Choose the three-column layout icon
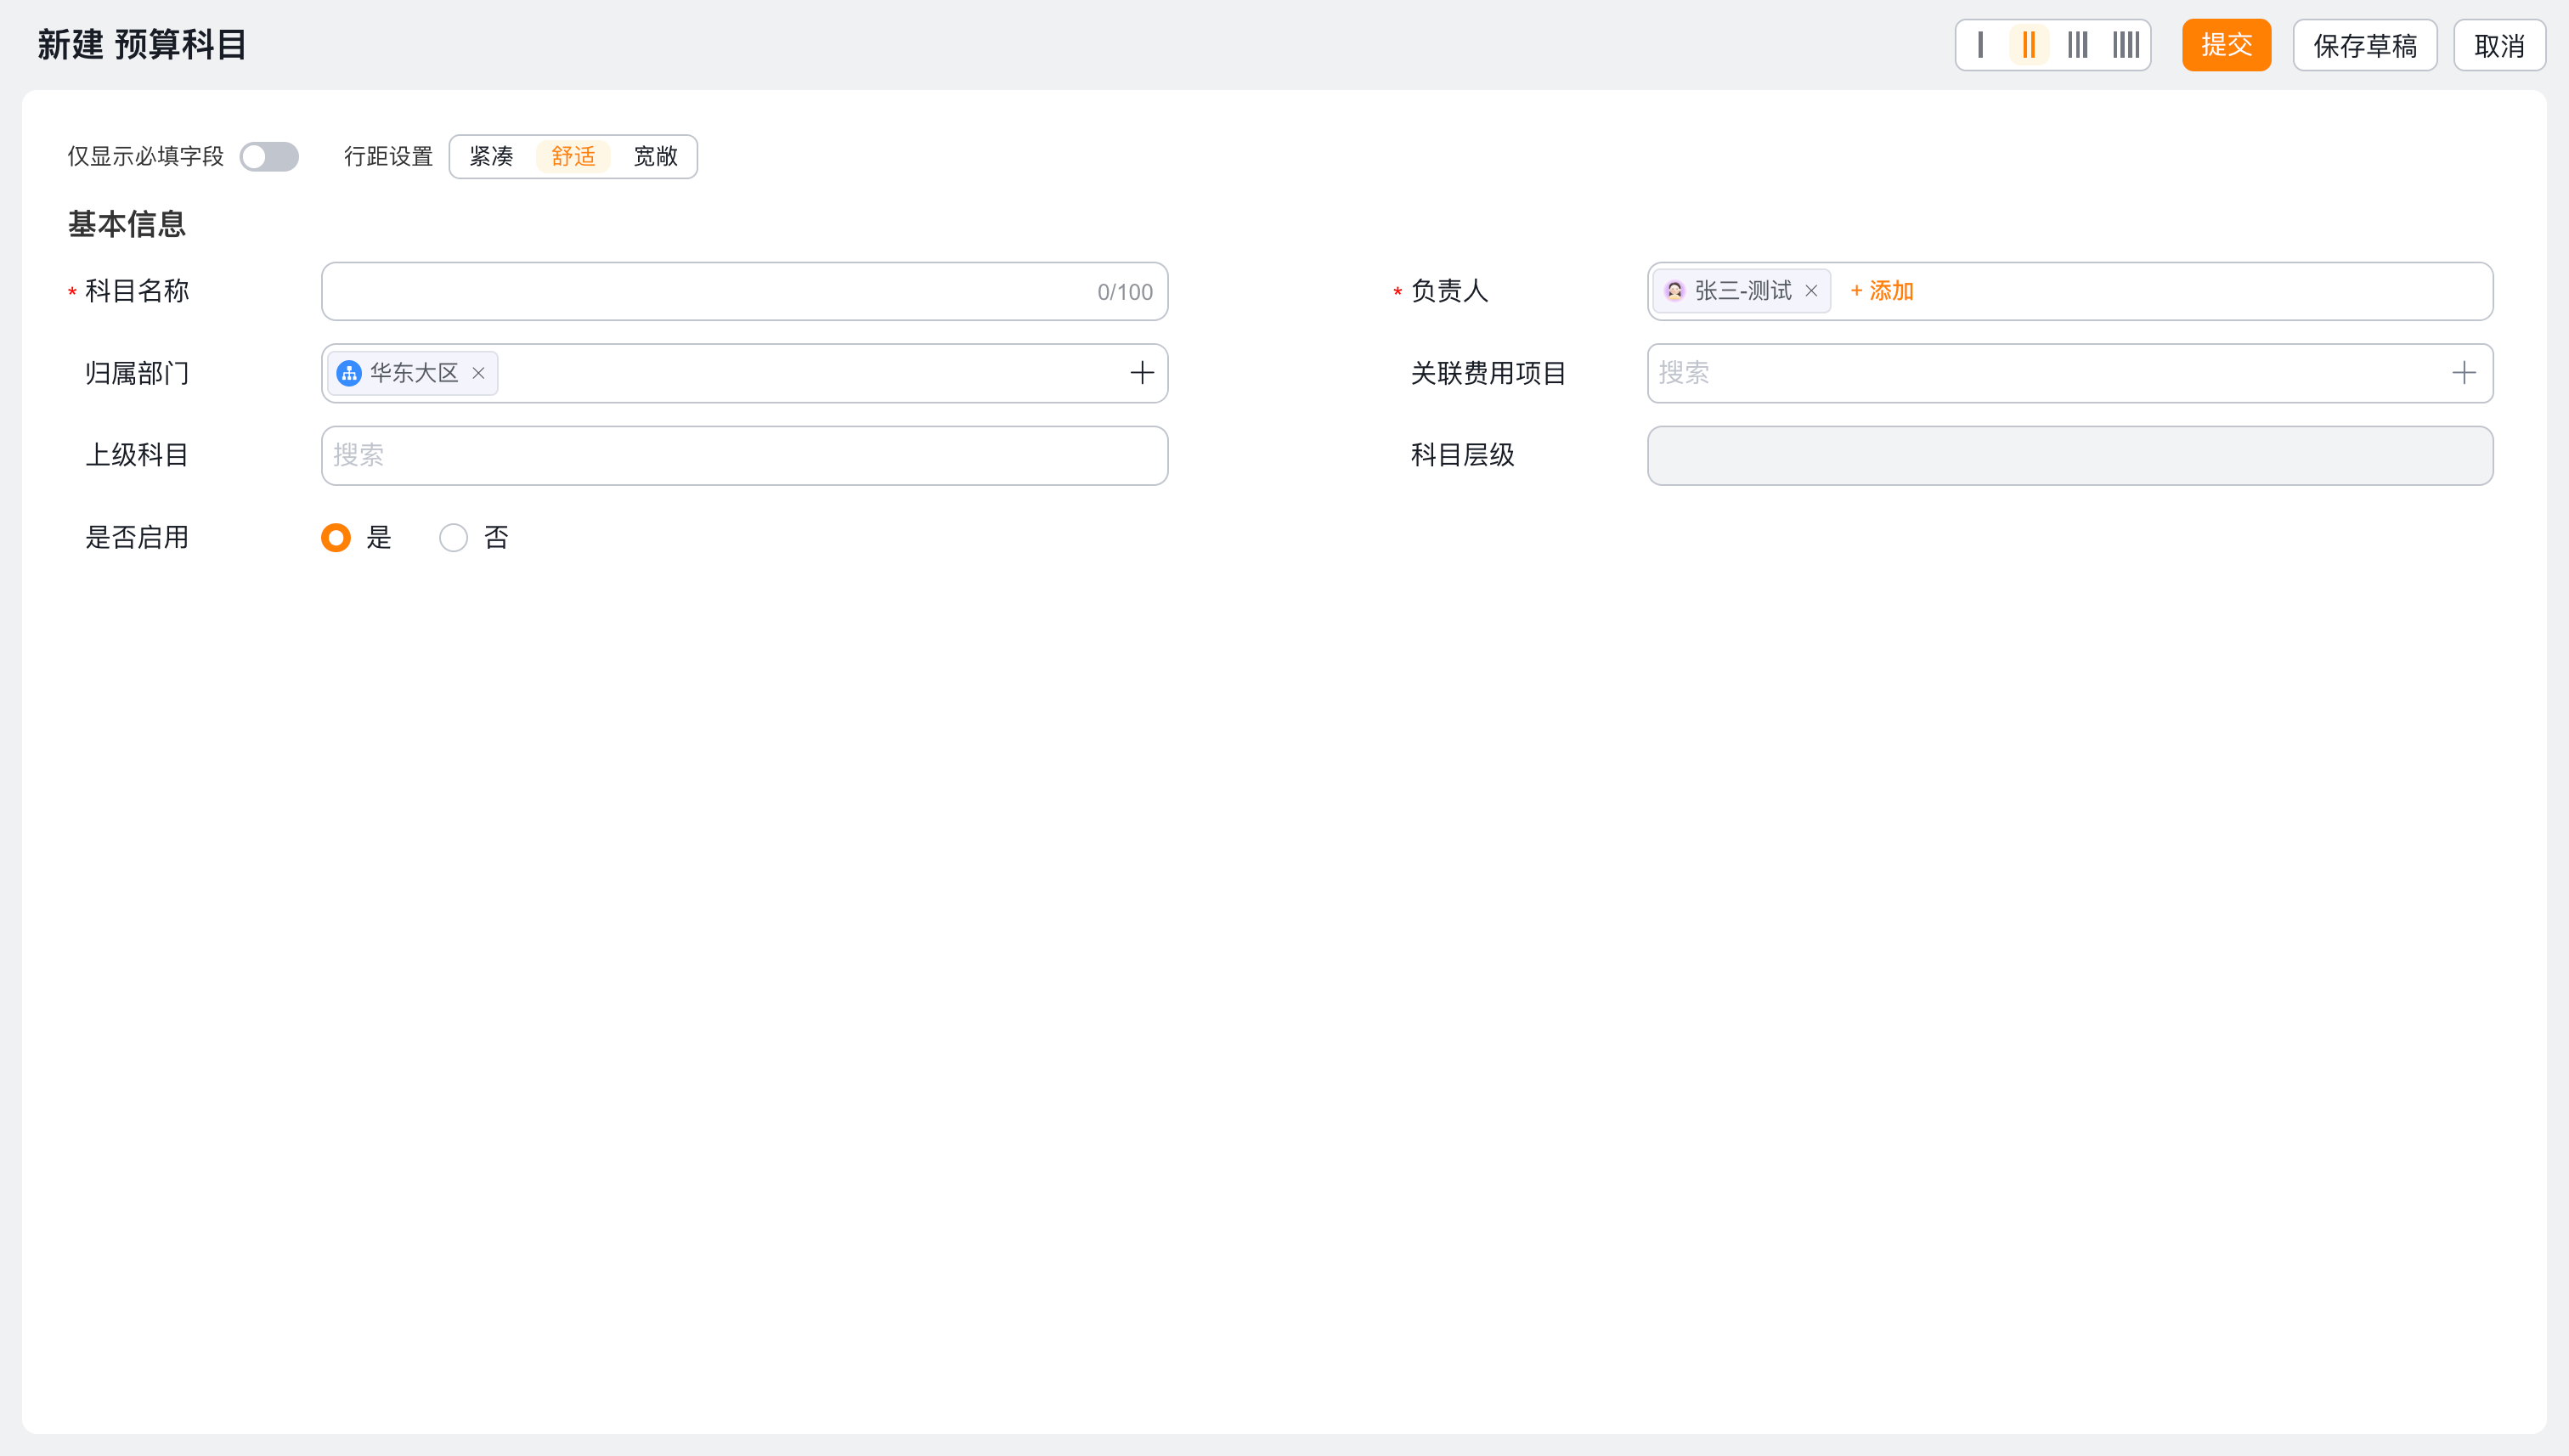Image resolution: width=2569 pixels, height=1456 pixels. click(x=2078, y=45)
